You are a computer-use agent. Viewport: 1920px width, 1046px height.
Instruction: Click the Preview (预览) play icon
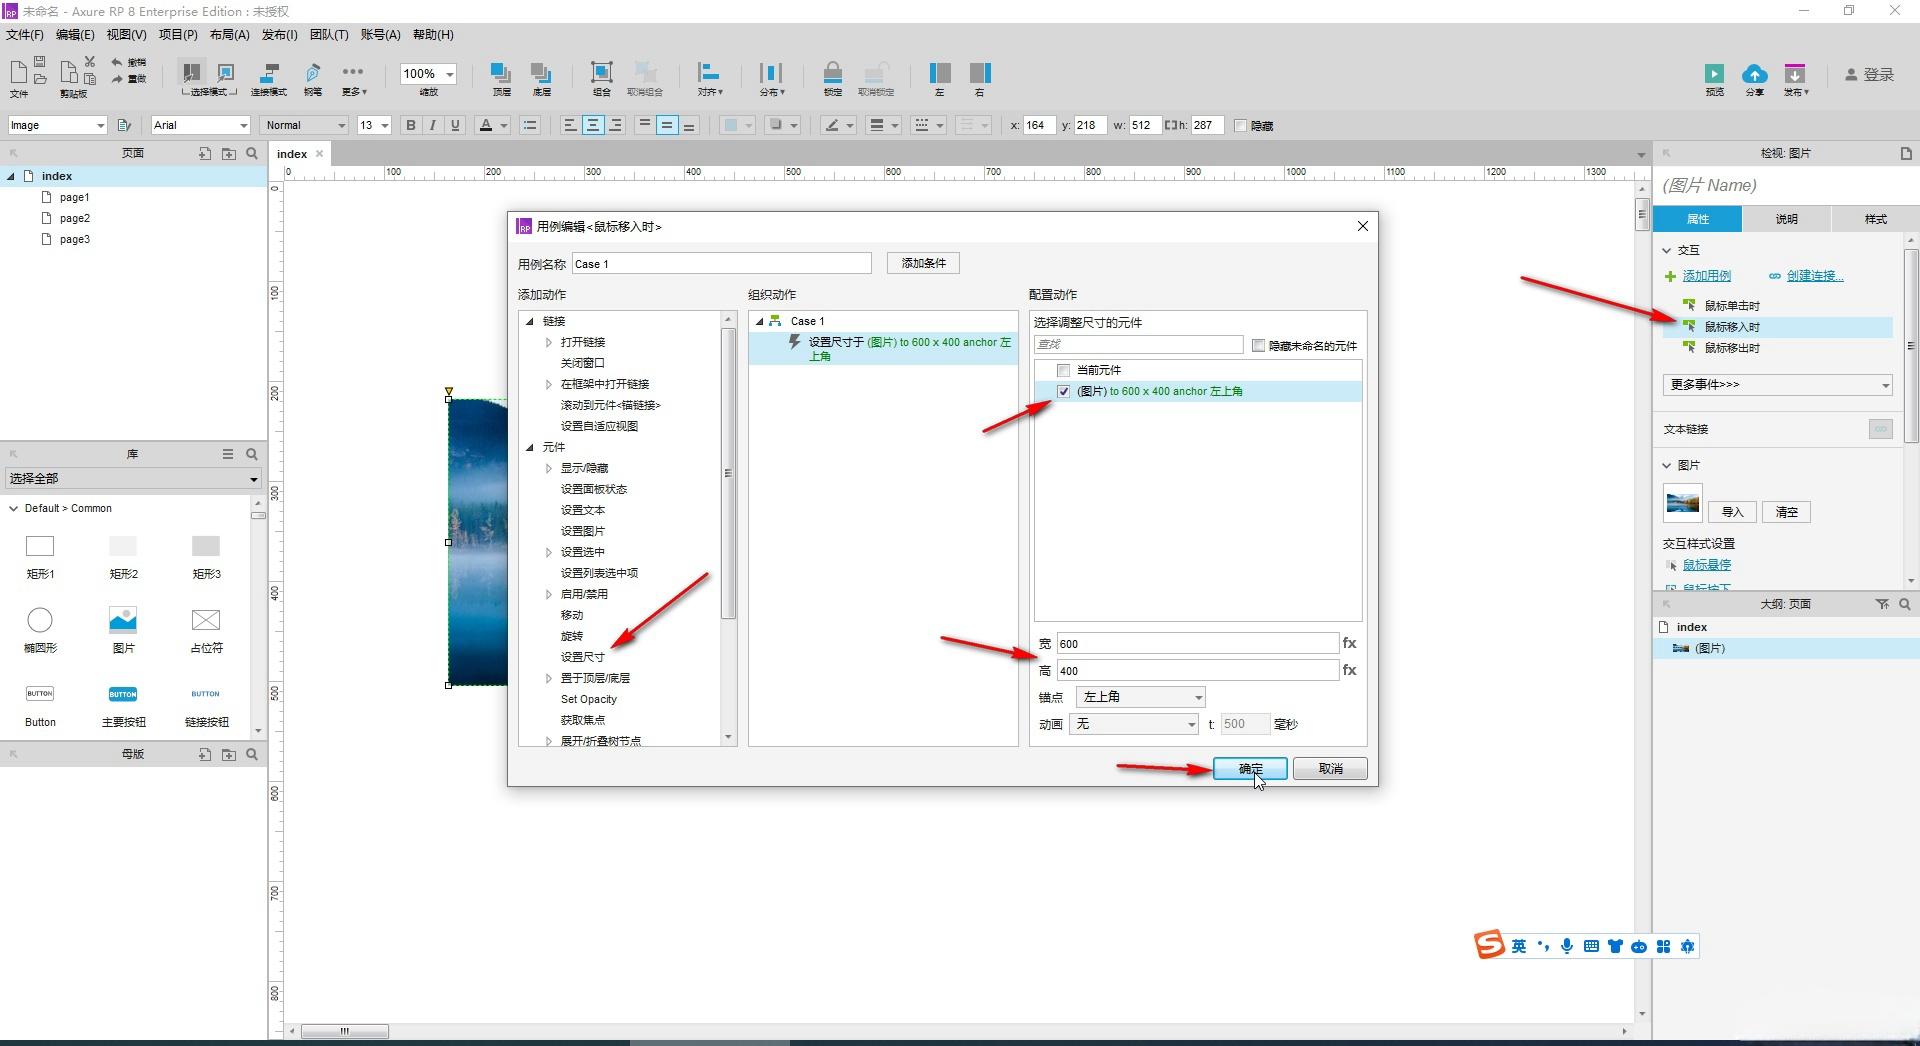(1714, 74)
